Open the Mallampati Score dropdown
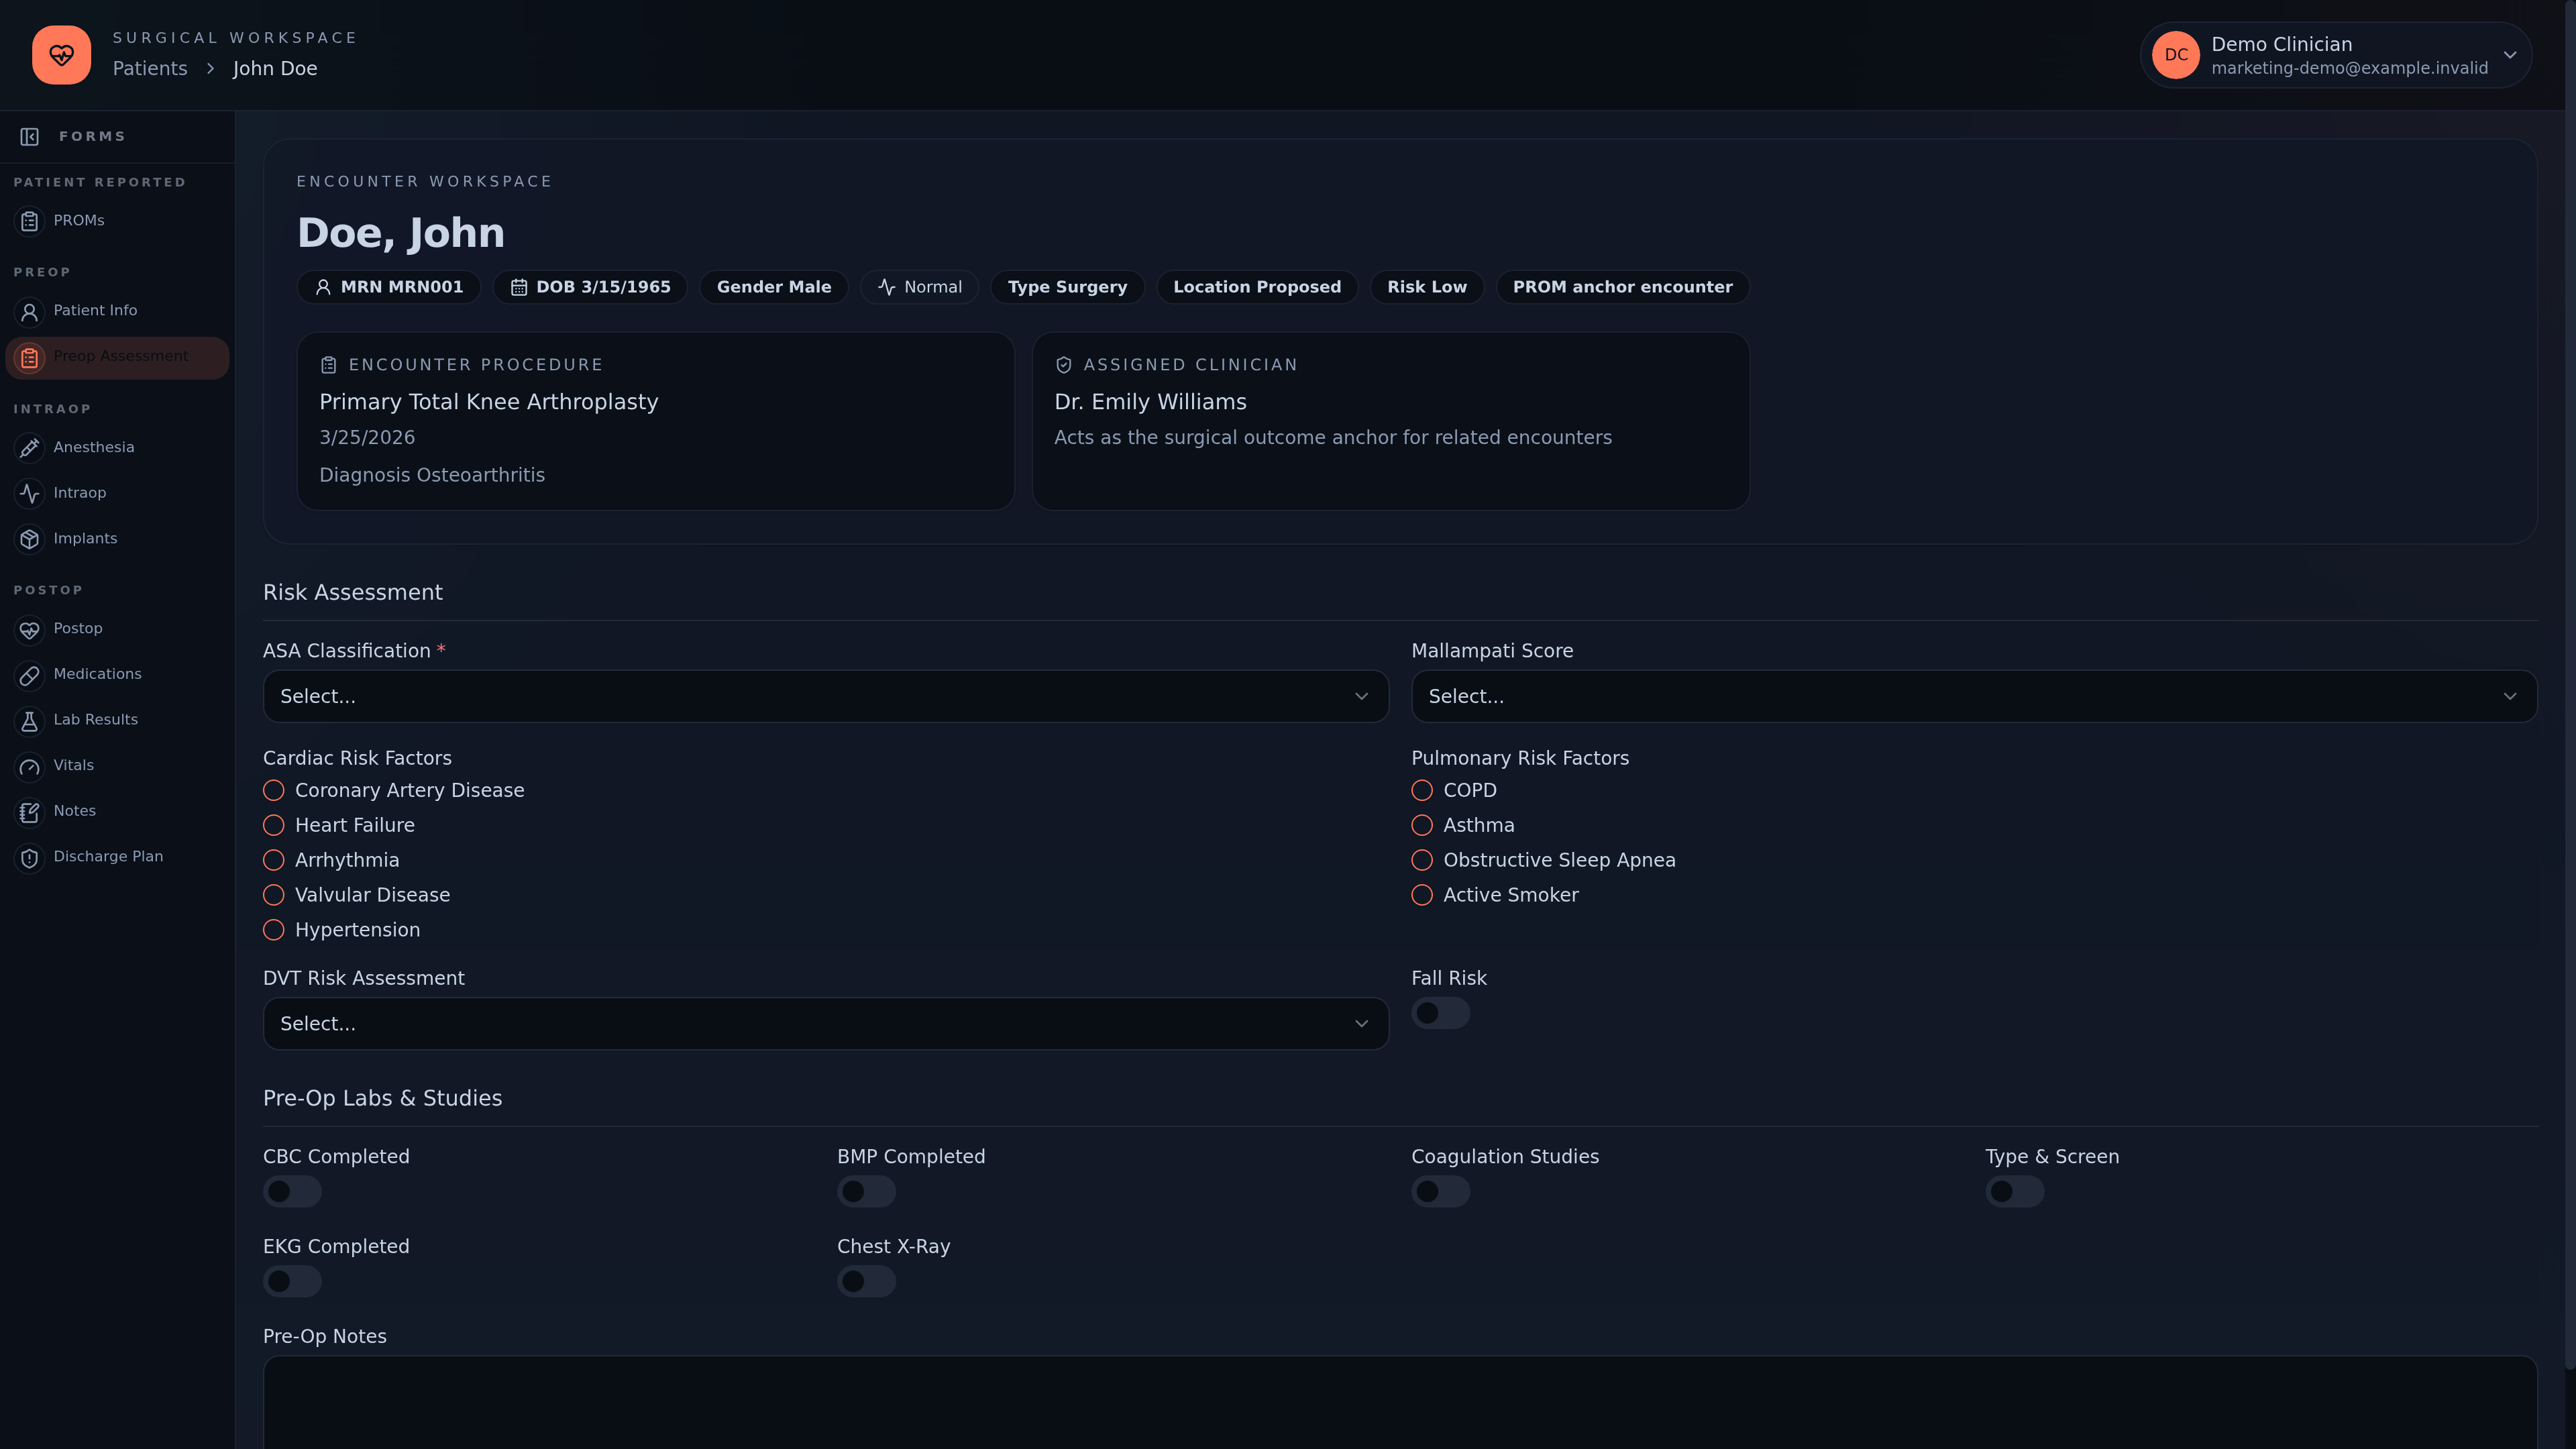The width and height of the screenshot is (2576, 1449). (x=1974, y=696)
